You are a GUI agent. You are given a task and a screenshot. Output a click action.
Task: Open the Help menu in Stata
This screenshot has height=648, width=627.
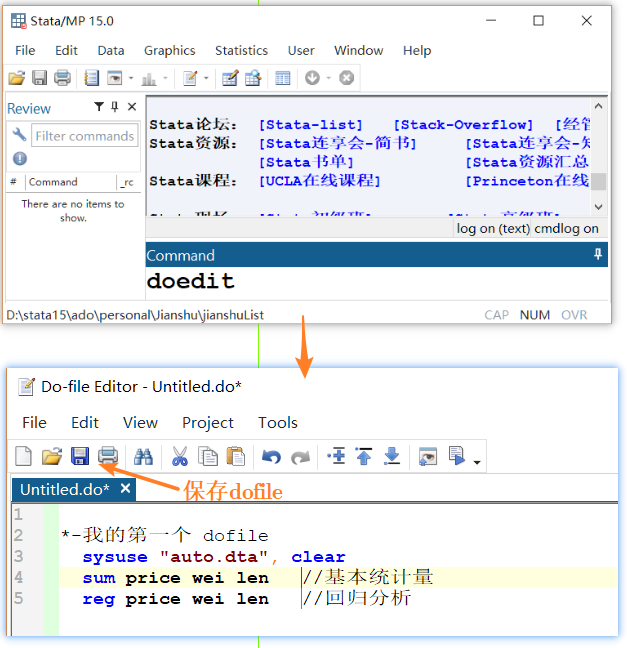pos(417,50)
